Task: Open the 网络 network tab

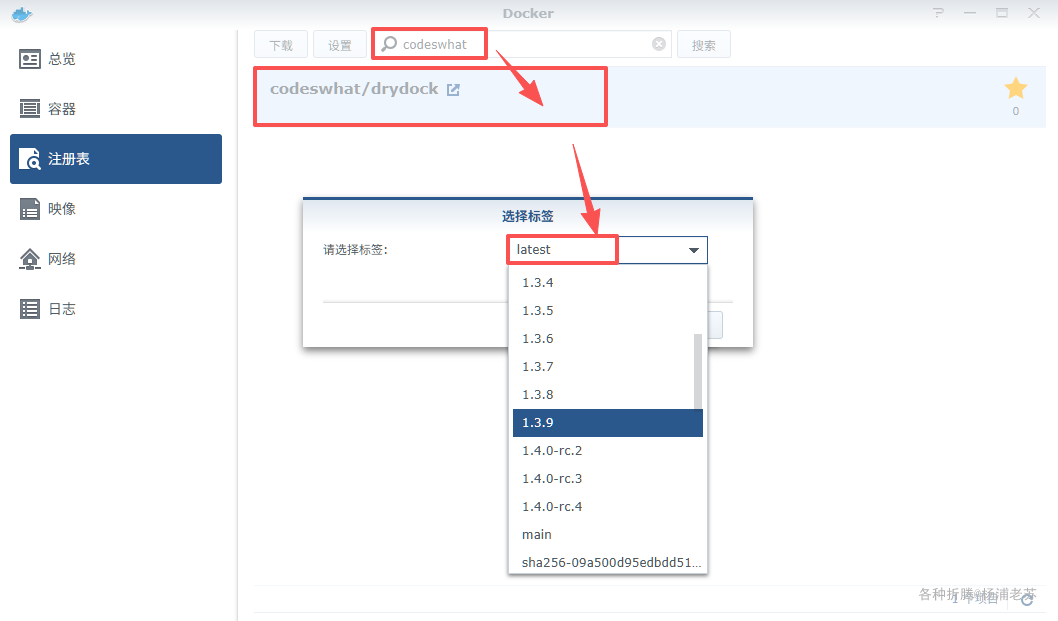Action: (x=116, y=259)
